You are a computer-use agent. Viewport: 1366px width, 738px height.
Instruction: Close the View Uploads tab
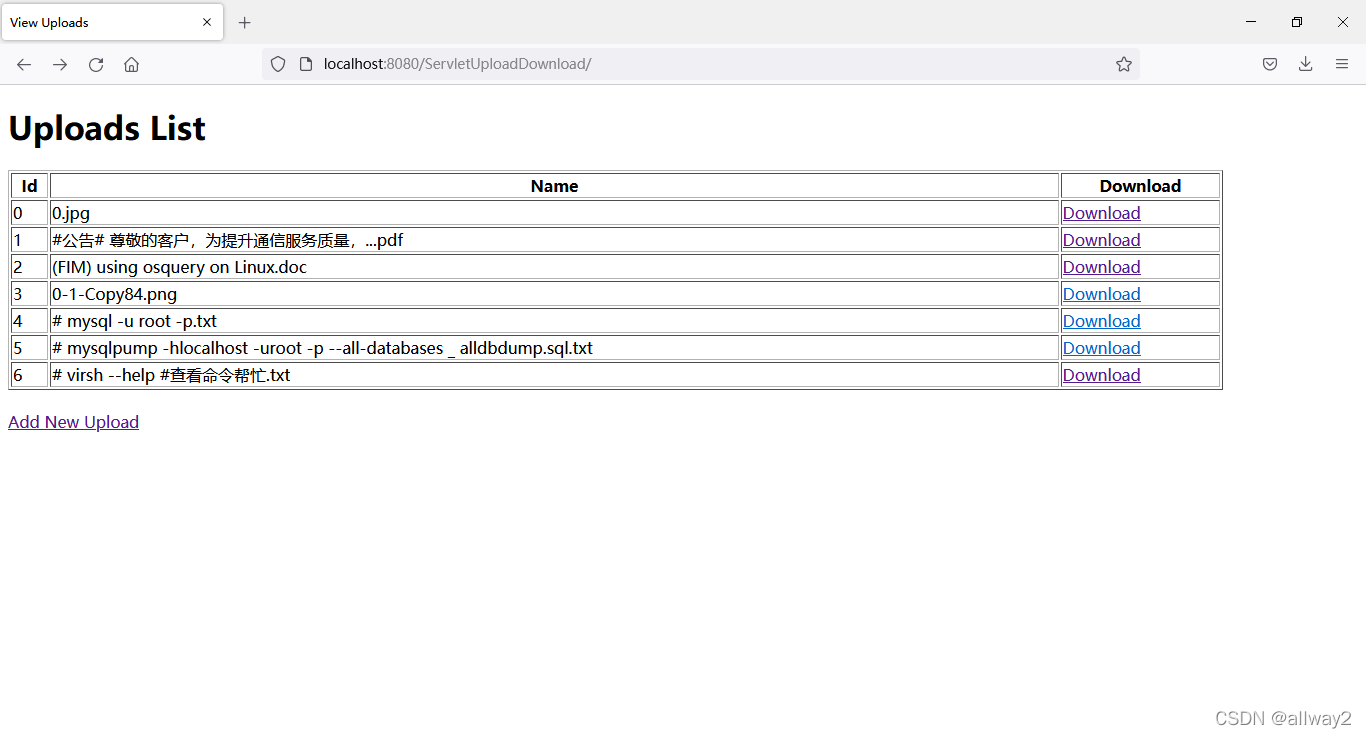[x=207, y=22]
